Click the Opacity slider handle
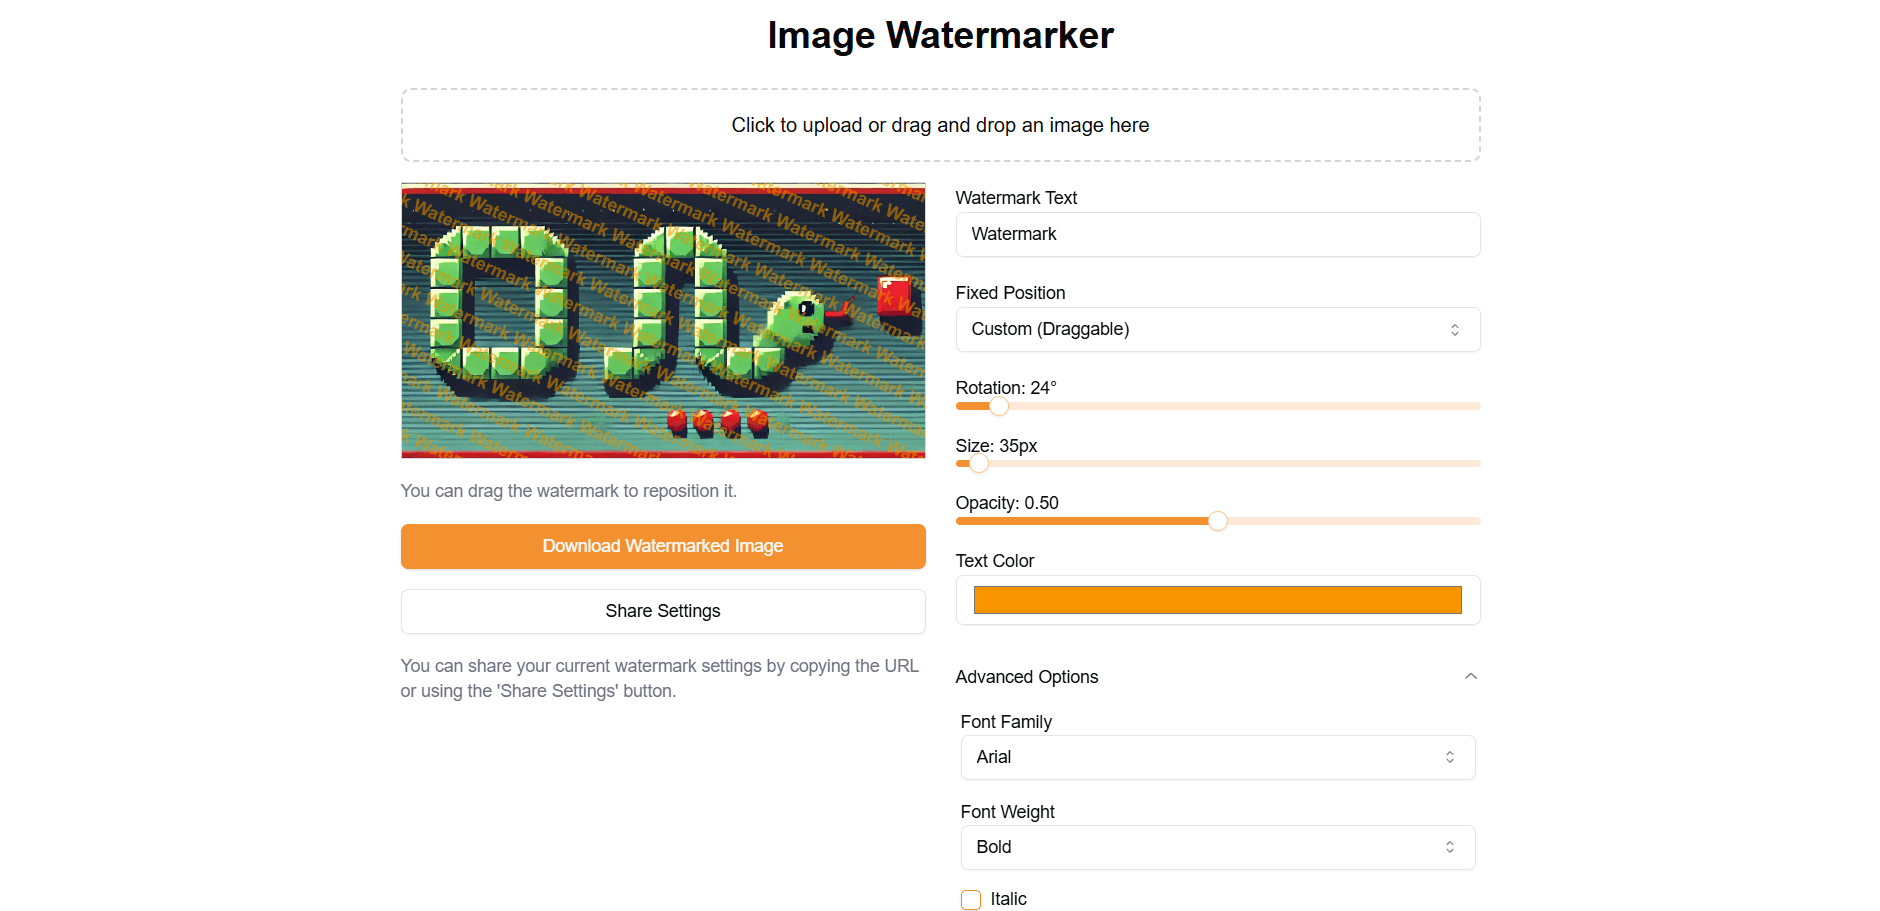This screenshot has width=1880, height=911. pos(1218,521)
